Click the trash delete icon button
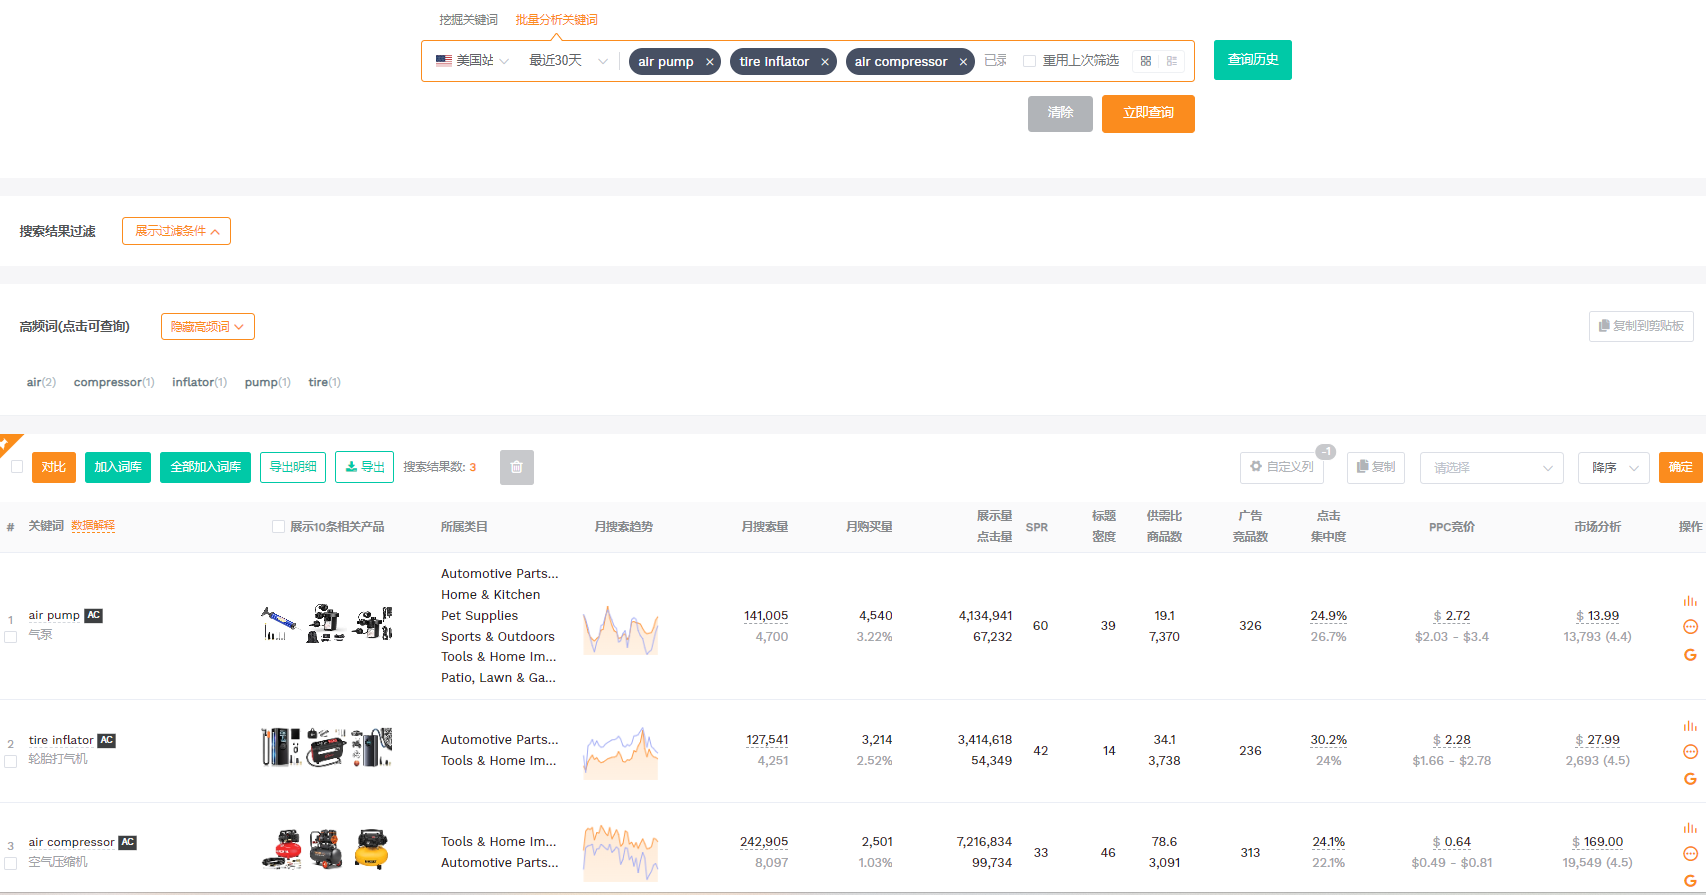 click(517, 467)
